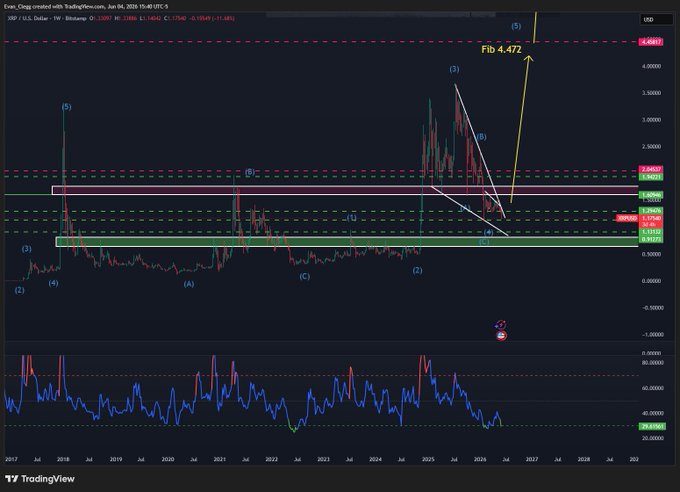The width and height of the screenshot is (680, 492).
Task: Click the (B) wave label near 2021 peak
Action: tap(249, 172)
